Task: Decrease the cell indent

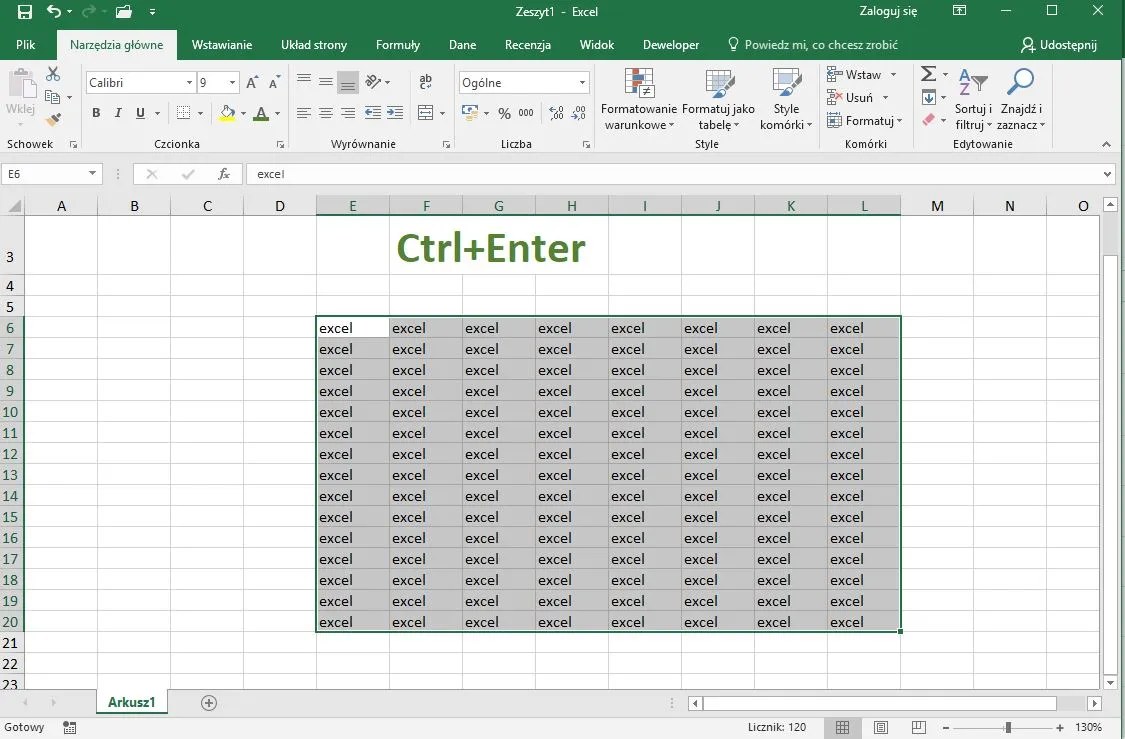Action: [373, 113]
